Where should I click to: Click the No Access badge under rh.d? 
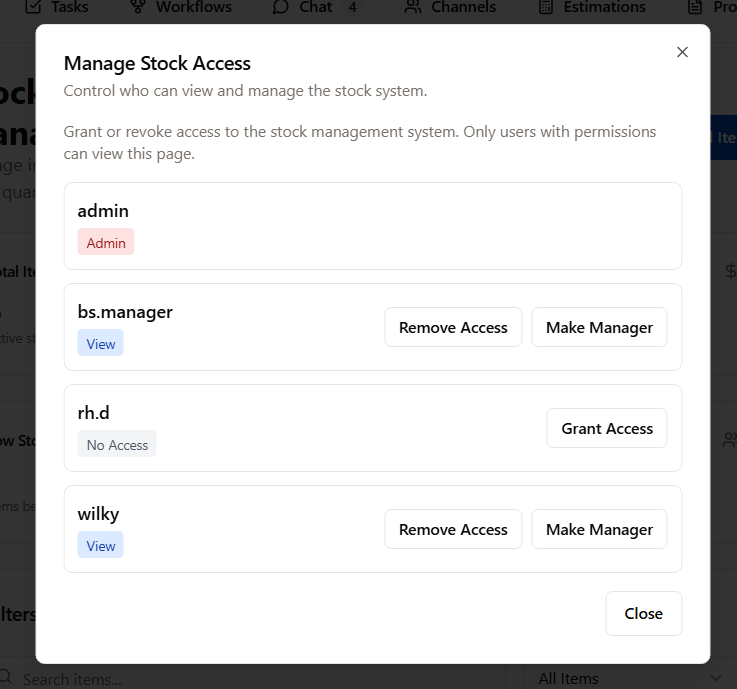pyautogui.click(x=117, y=444)
